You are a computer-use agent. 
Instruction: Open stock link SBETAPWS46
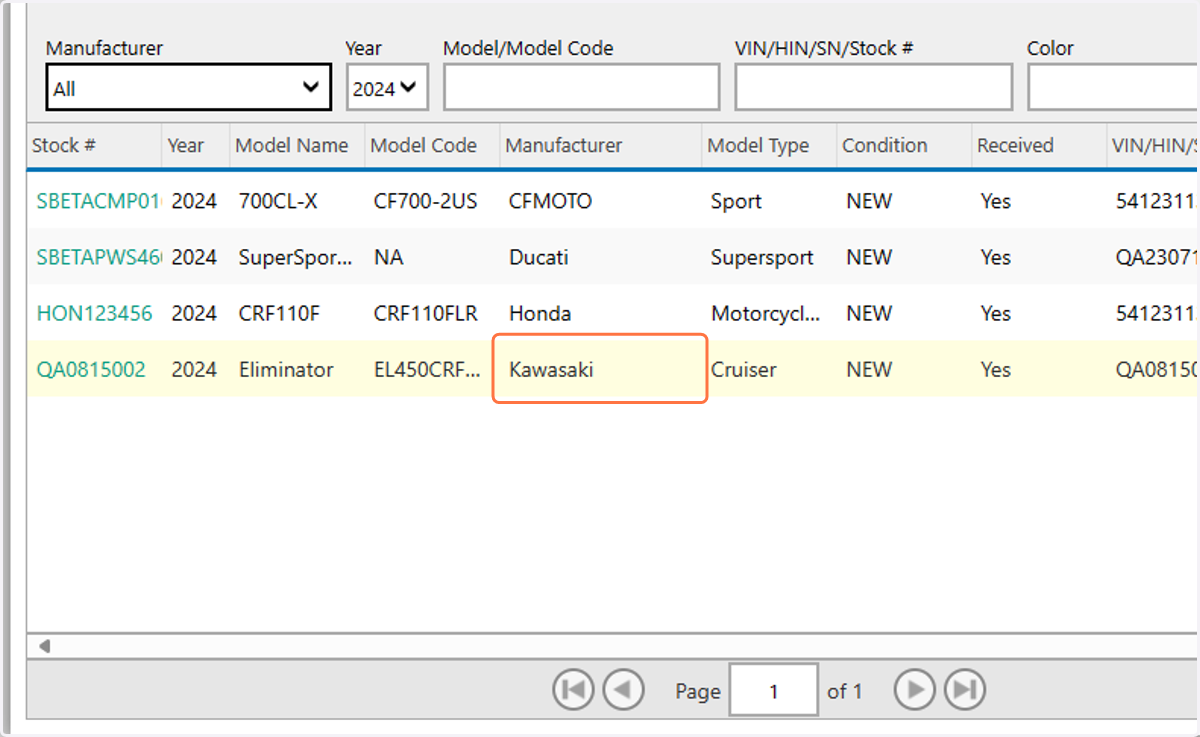pos(98,257)
